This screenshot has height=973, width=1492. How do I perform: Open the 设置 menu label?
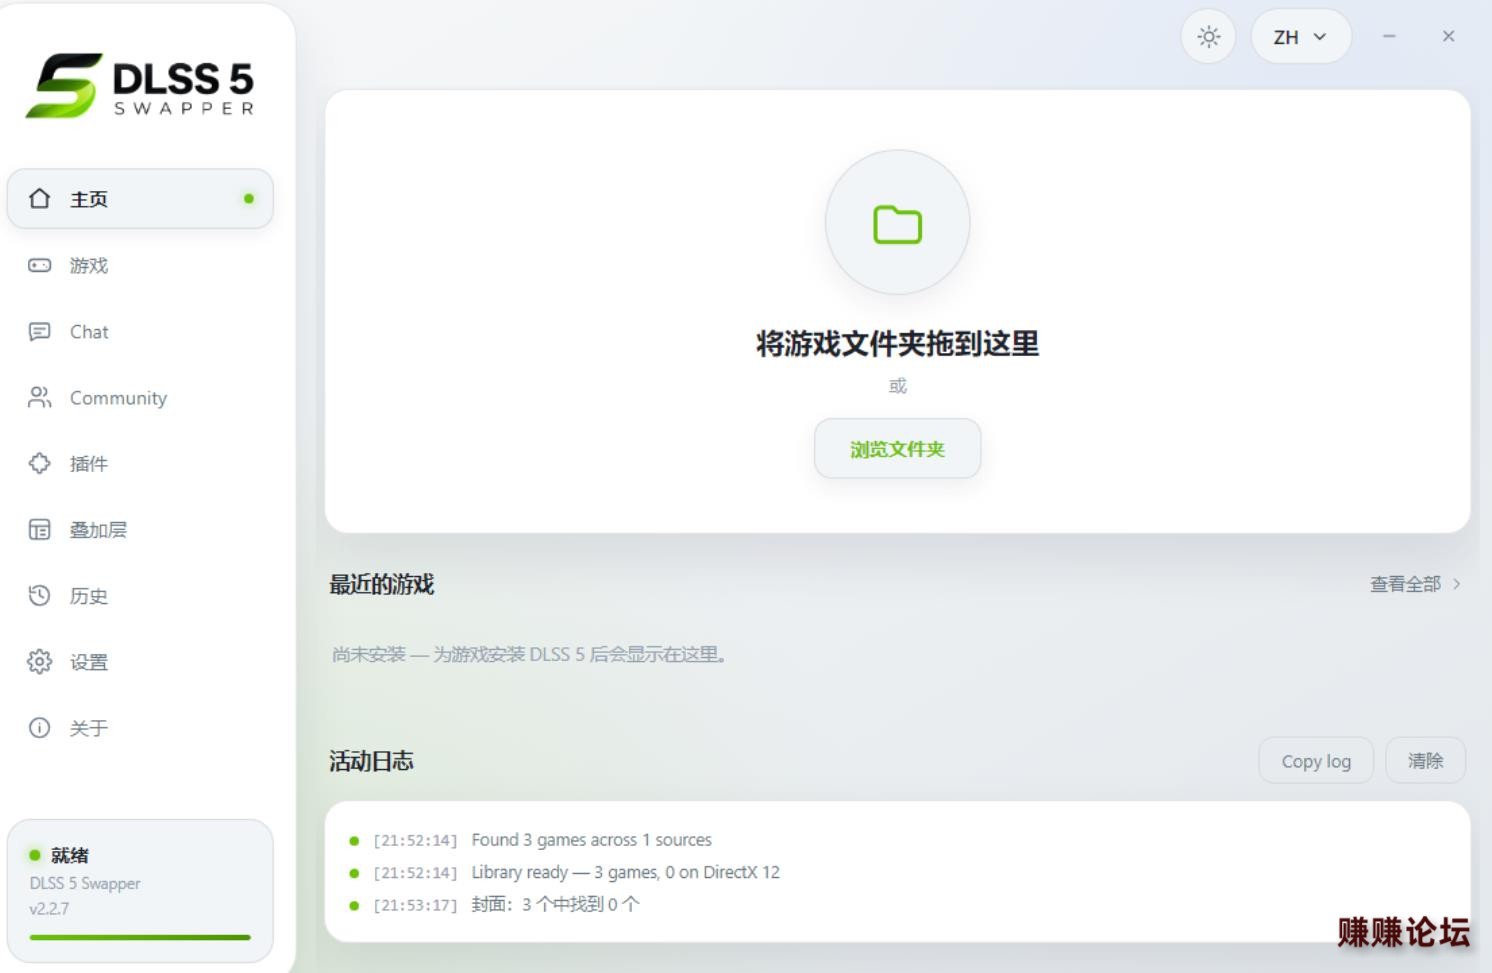89,661
